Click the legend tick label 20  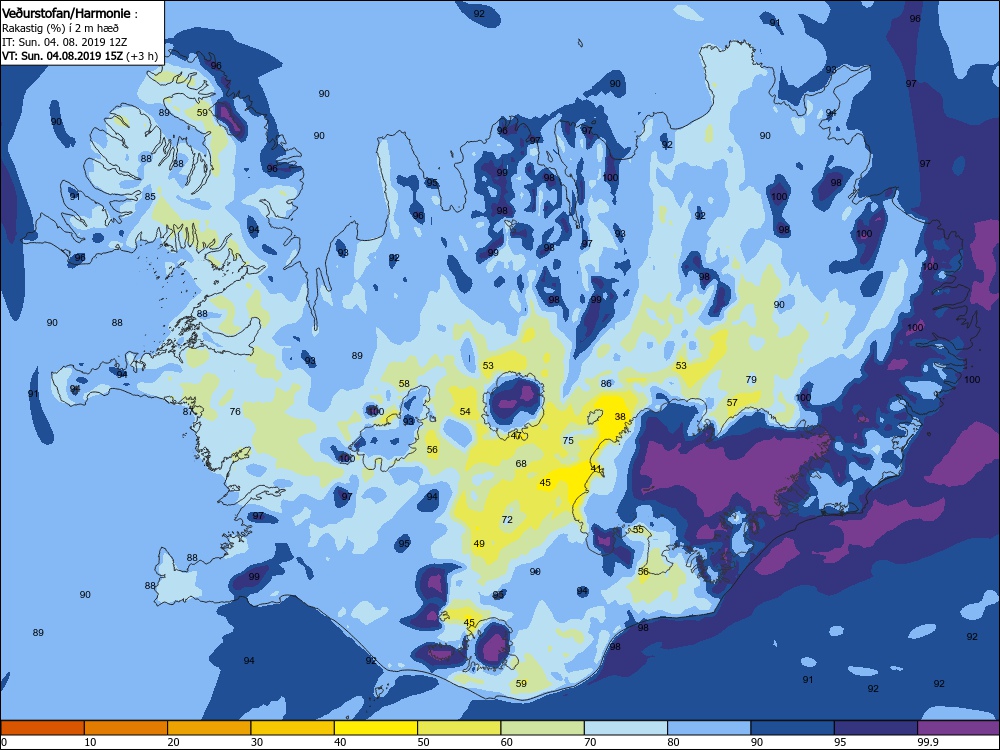(173, 742)
